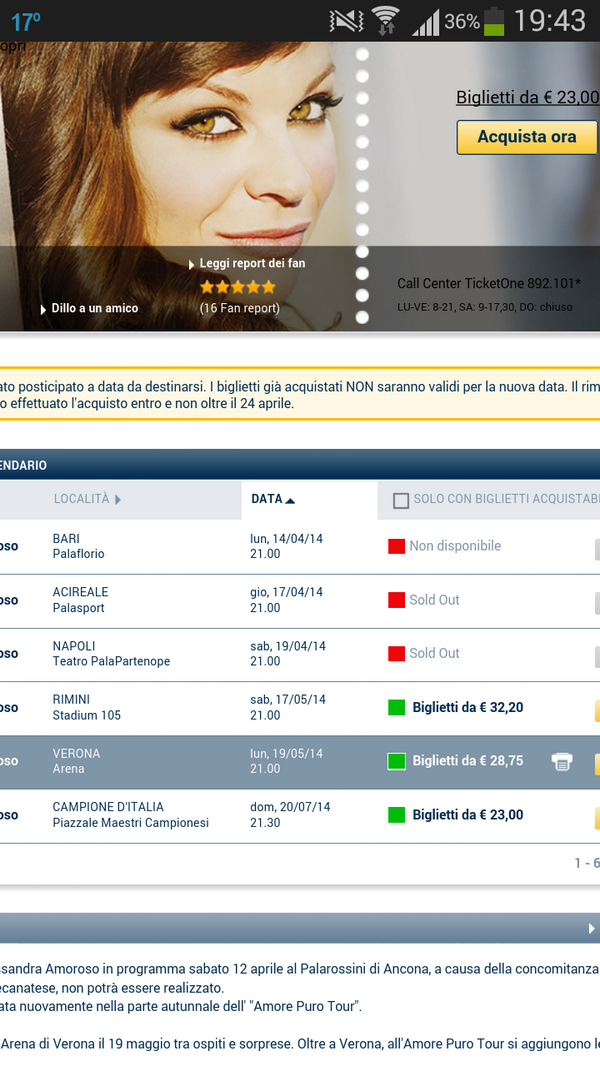The height and width of the screenshot is (1066, 600).
Task: Click the Call Center TicketOne 892.101 text
Action: [489, 283]
